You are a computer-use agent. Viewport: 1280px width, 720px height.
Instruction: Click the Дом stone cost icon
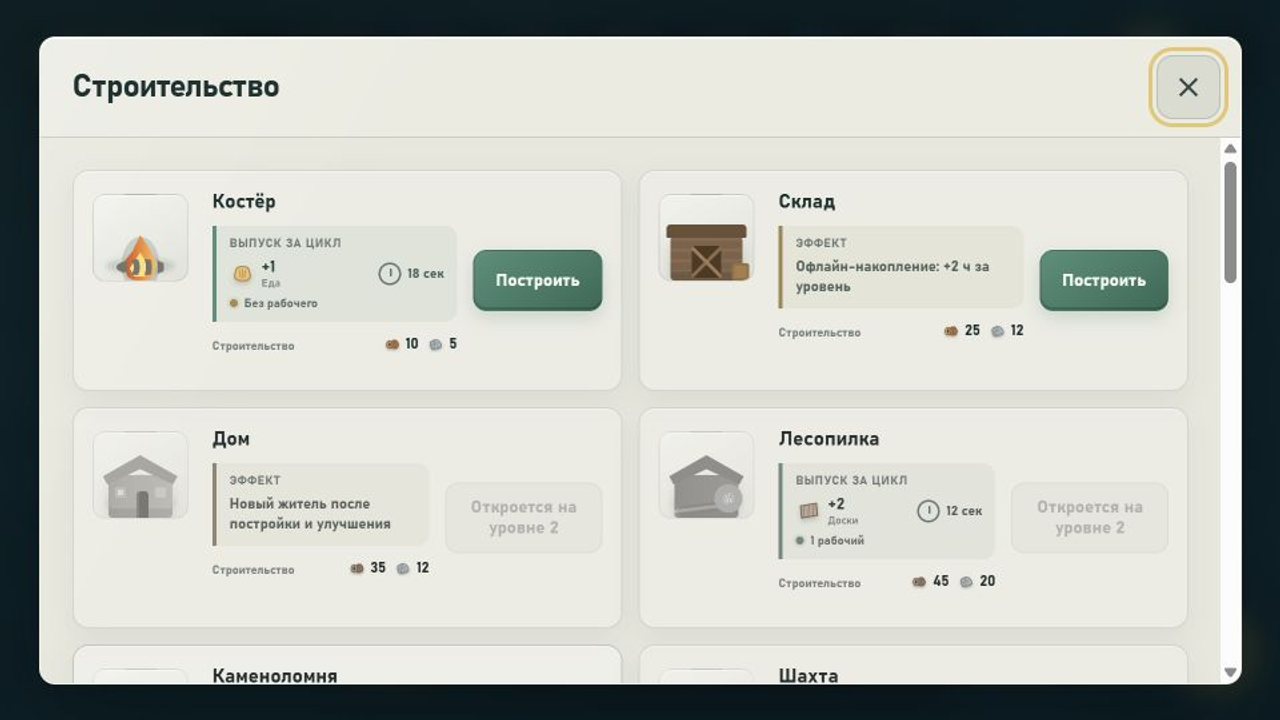tap(403, 568)
